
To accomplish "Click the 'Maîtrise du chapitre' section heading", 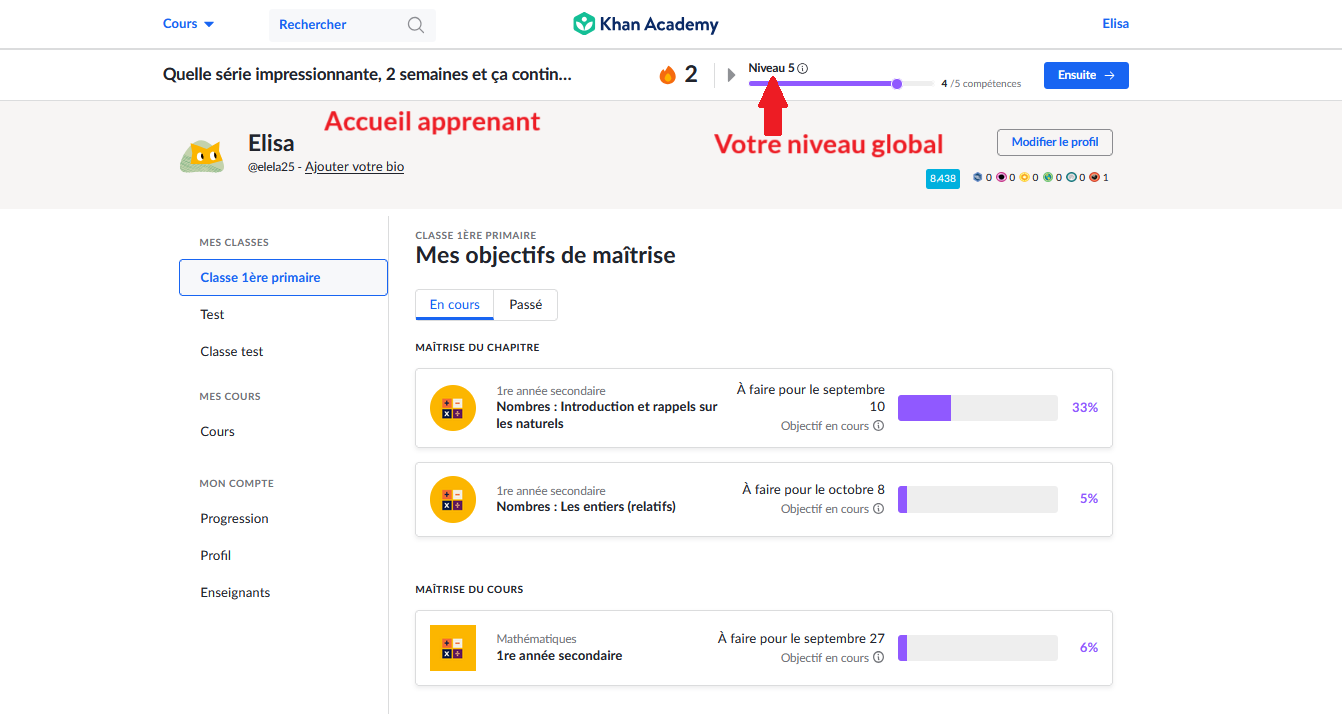I will [478, 348].
